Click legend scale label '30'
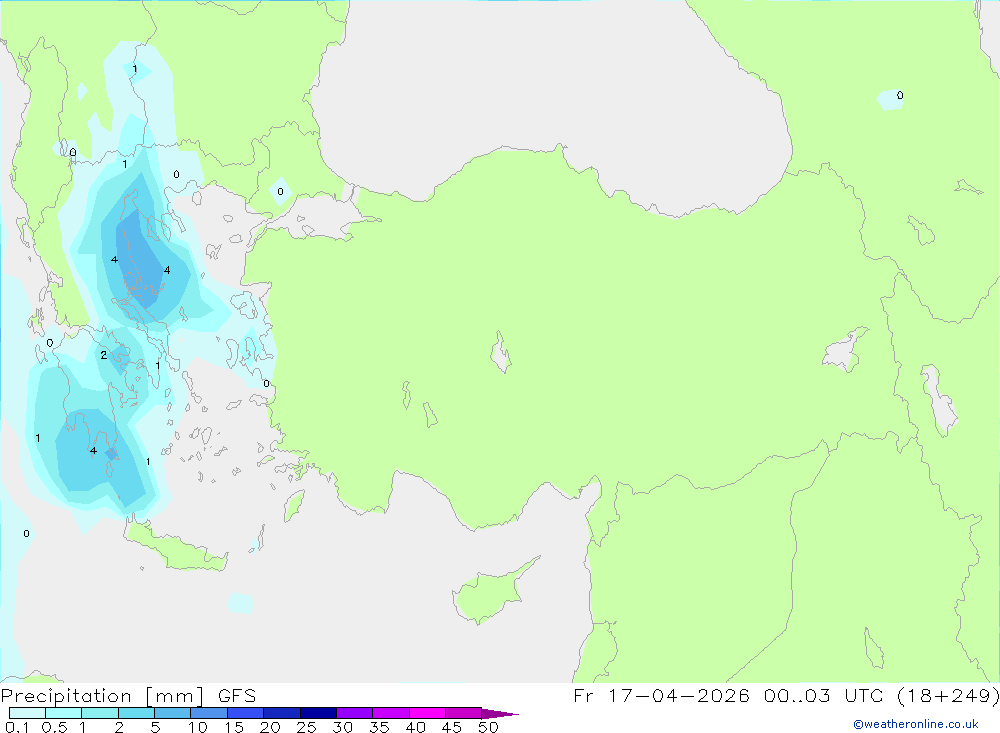Image resolution: width=1000 pixels, height=733 pixels. 342,727
